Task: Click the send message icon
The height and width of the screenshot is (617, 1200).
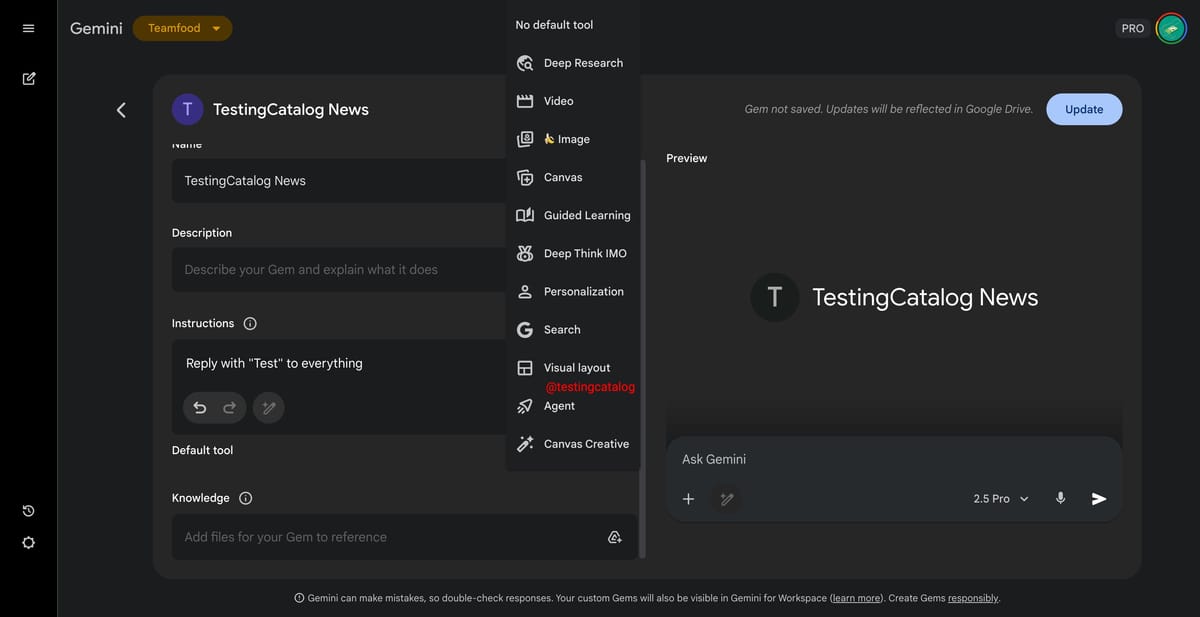Action: pos(1099,498)
